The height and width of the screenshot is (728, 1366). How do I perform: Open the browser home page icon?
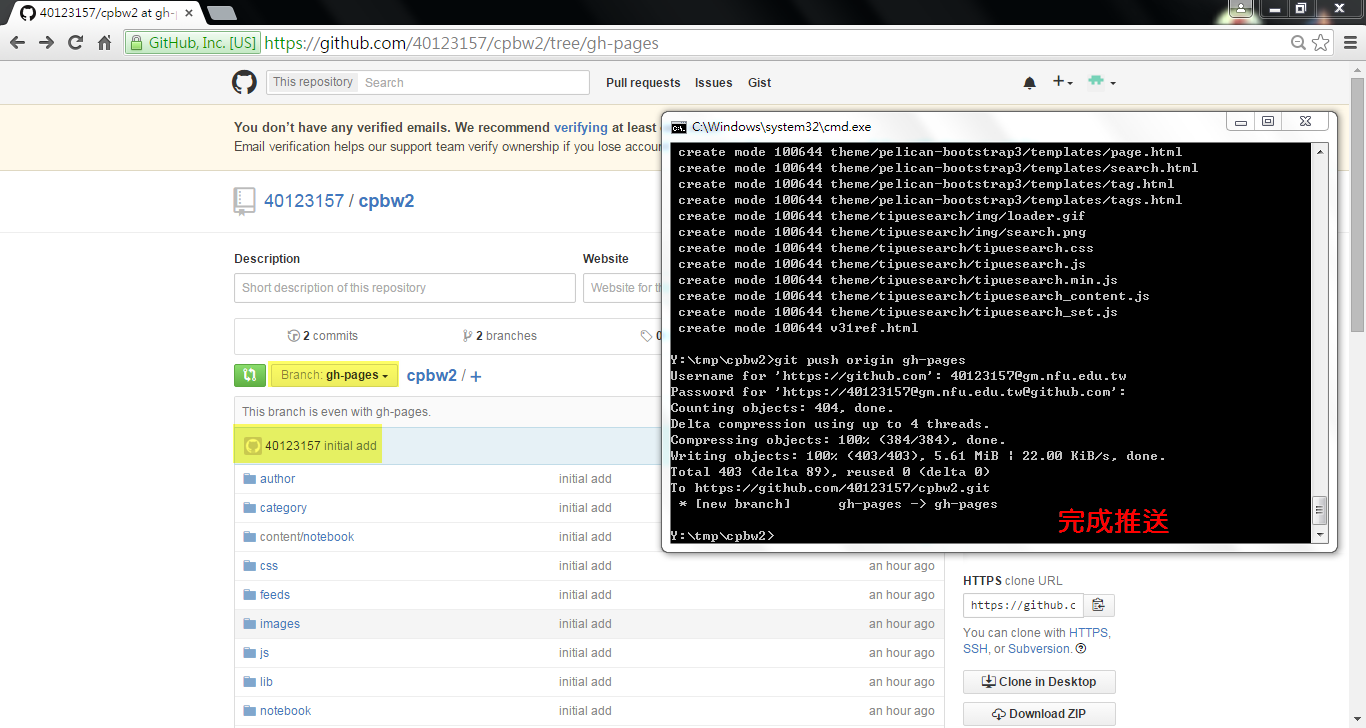(x=104, y=43)
